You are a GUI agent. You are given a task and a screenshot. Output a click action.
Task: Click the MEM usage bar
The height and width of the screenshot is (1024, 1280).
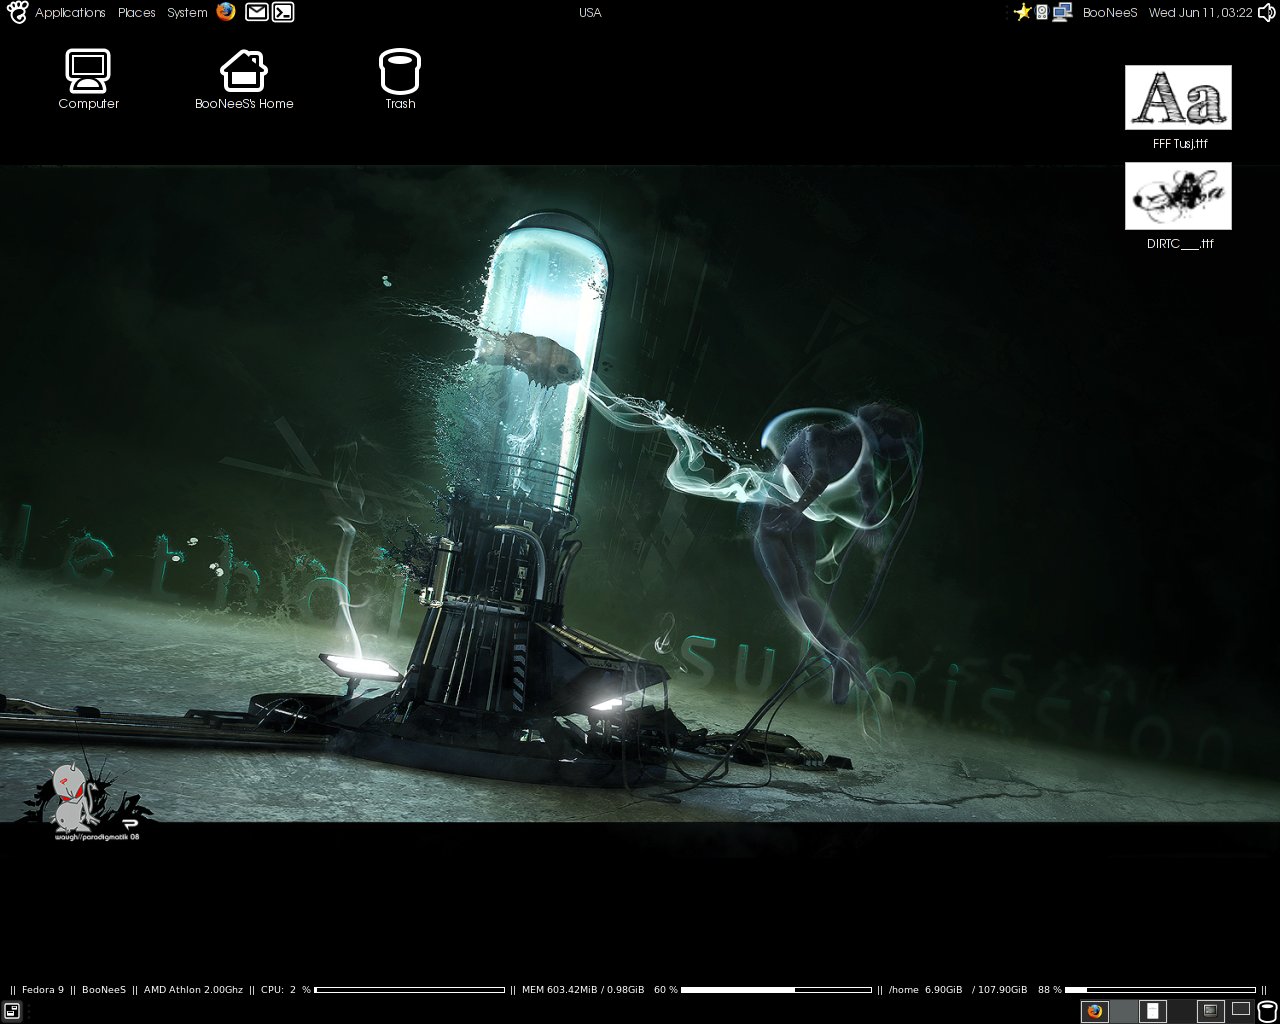(776, 990)
